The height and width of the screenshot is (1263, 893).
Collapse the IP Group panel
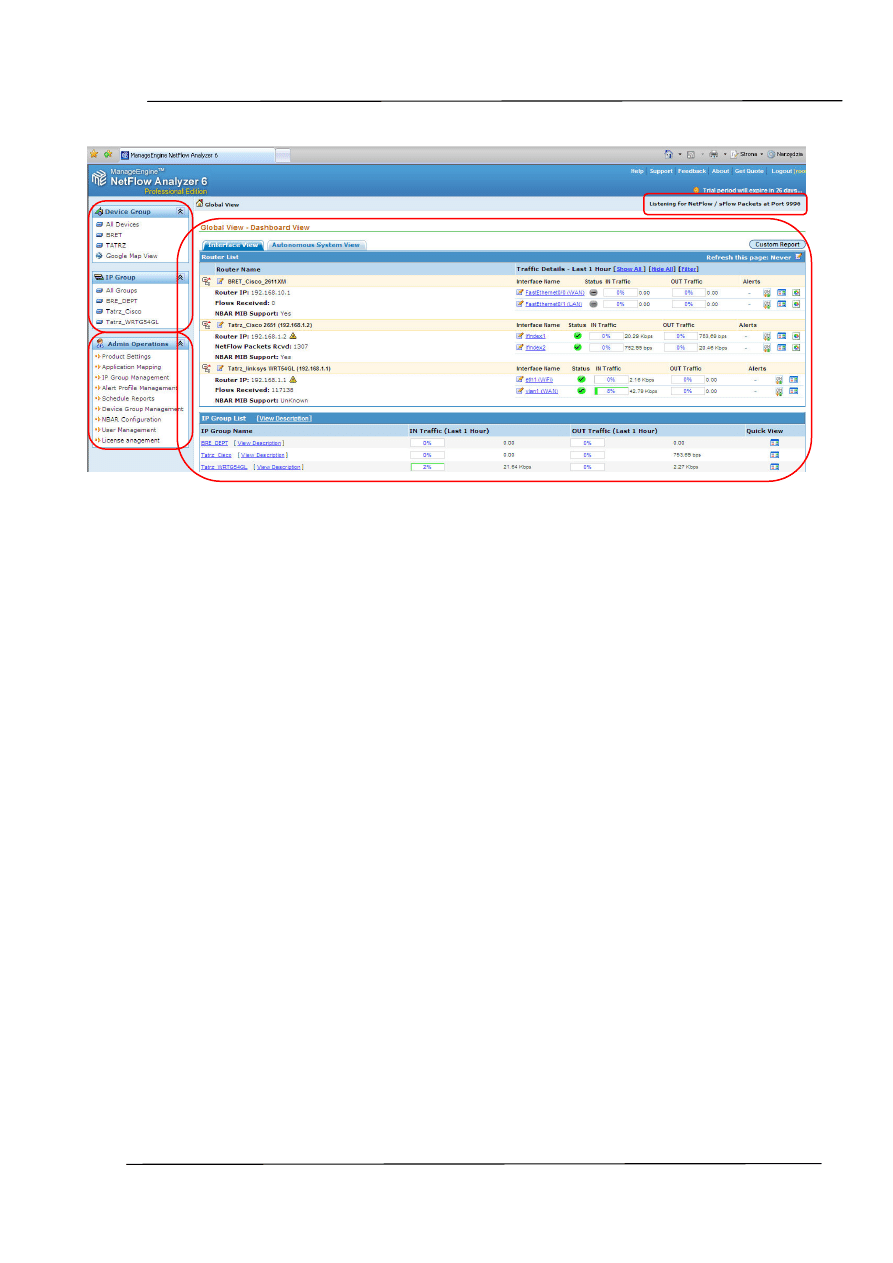(x=179, y=277)
